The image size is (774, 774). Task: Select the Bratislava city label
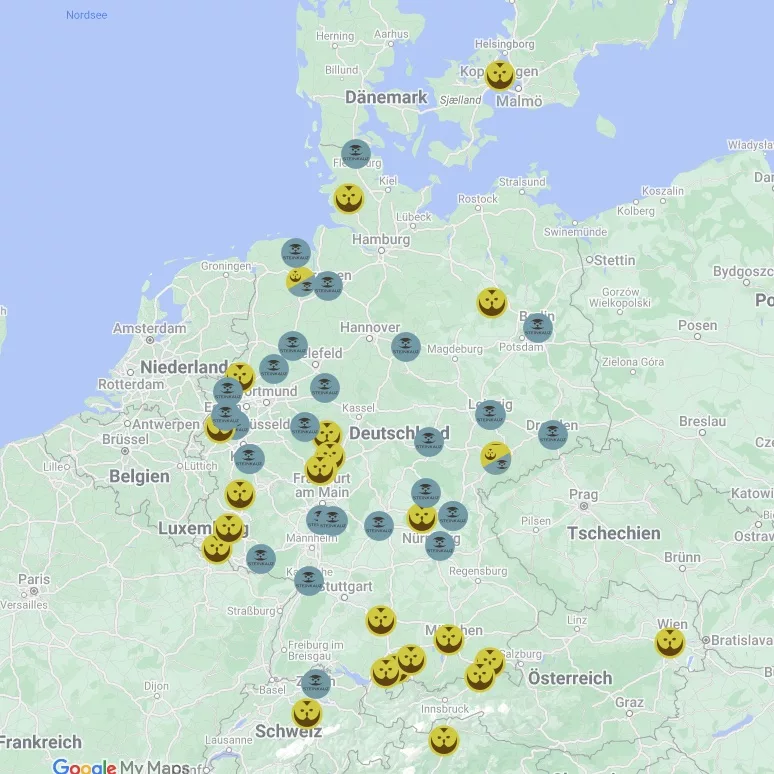click(x=742, y=640)
